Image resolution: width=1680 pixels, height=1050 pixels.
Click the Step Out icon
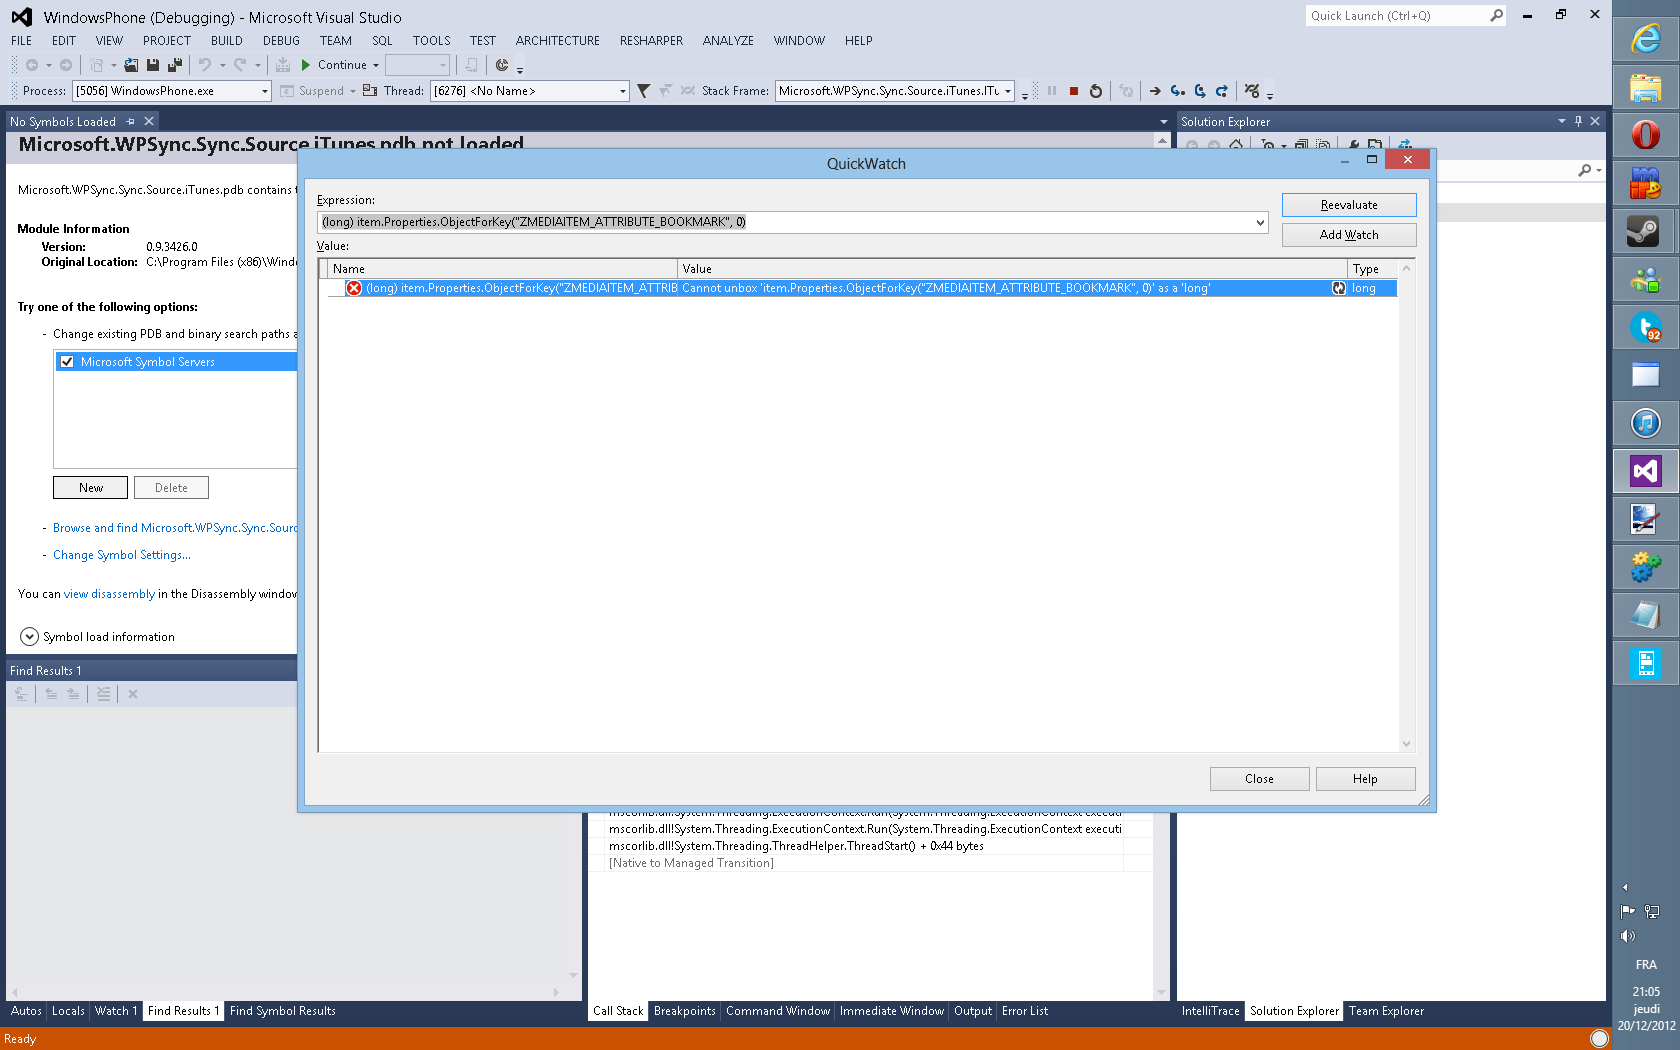(1222, 91)
